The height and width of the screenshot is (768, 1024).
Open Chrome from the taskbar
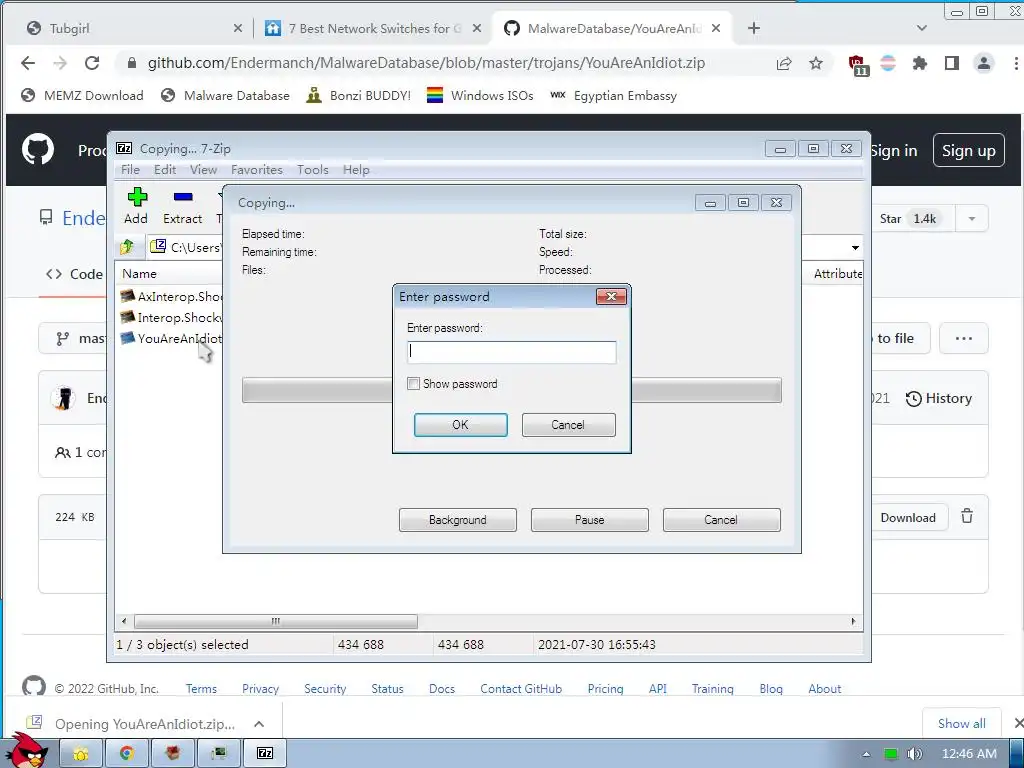[x=127, y=753]
